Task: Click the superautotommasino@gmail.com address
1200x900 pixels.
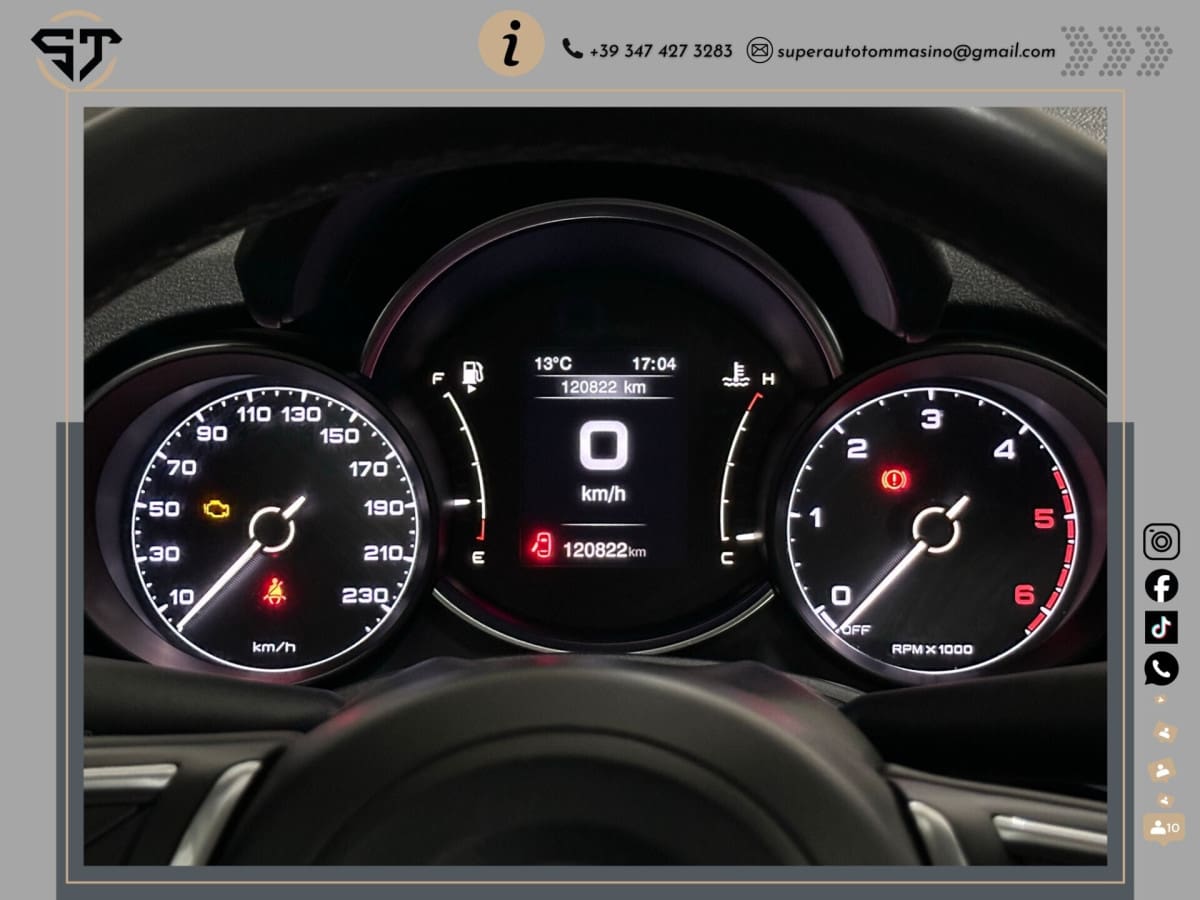Action: click(x=916, y=51)
